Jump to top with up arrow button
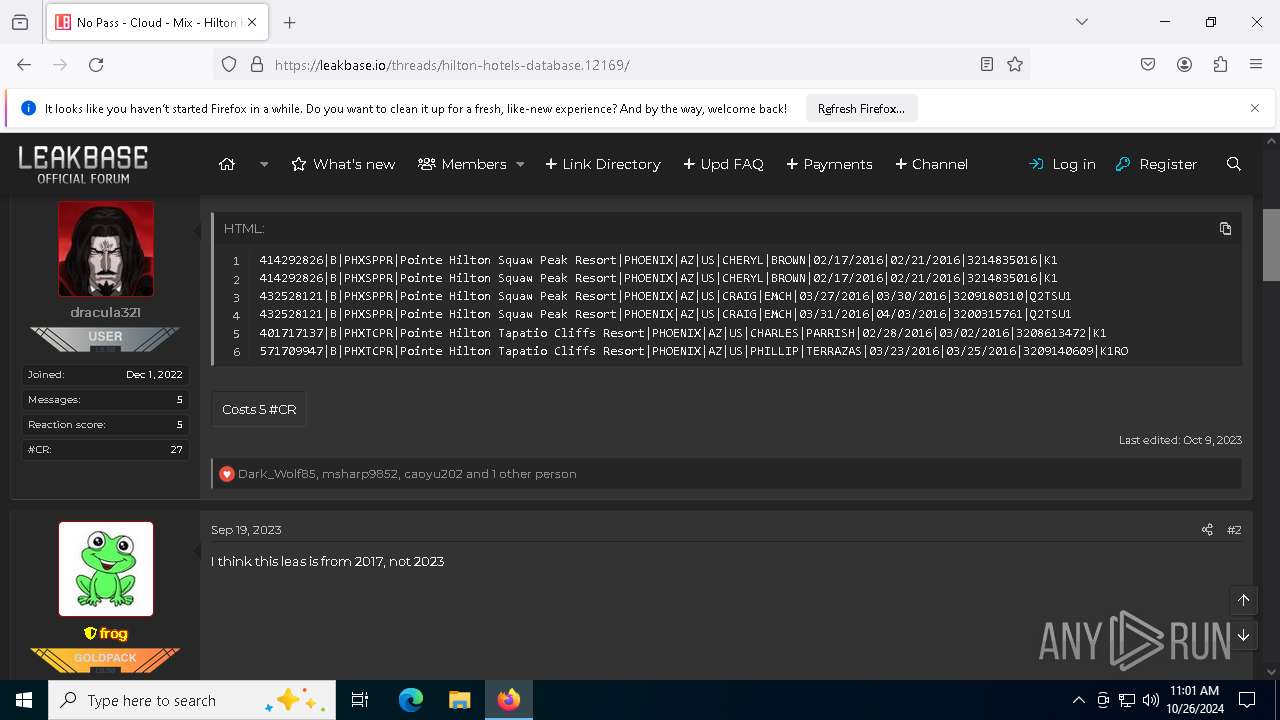 [1243, 600]
